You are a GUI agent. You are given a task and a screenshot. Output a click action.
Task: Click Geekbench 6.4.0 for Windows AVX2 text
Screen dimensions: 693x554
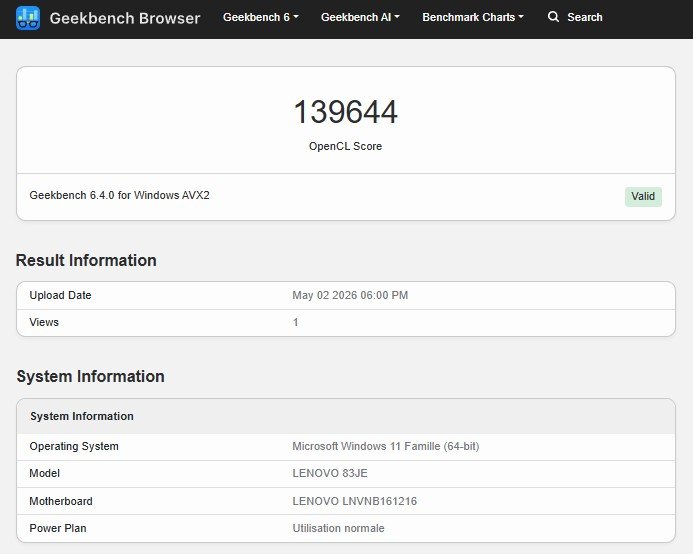click(119, 195)
